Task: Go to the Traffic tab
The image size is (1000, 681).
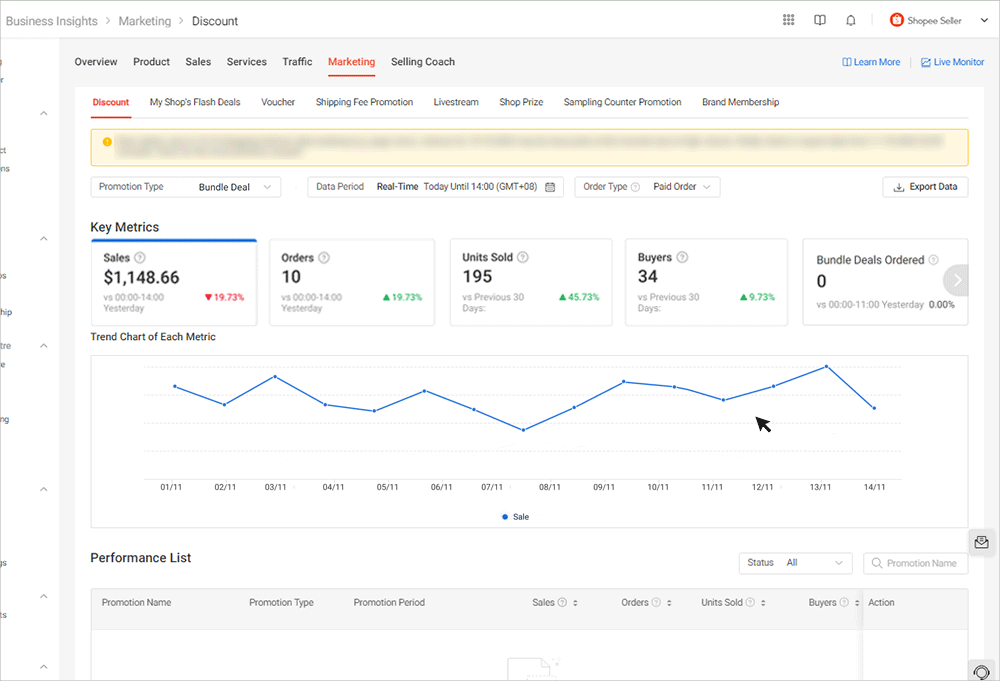Action: click(297, 62)
